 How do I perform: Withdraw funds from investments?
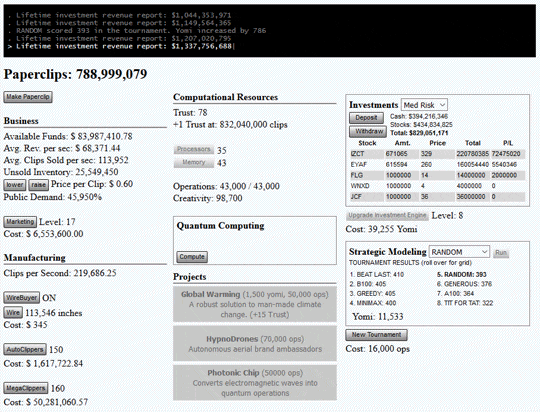pos(368,131)
